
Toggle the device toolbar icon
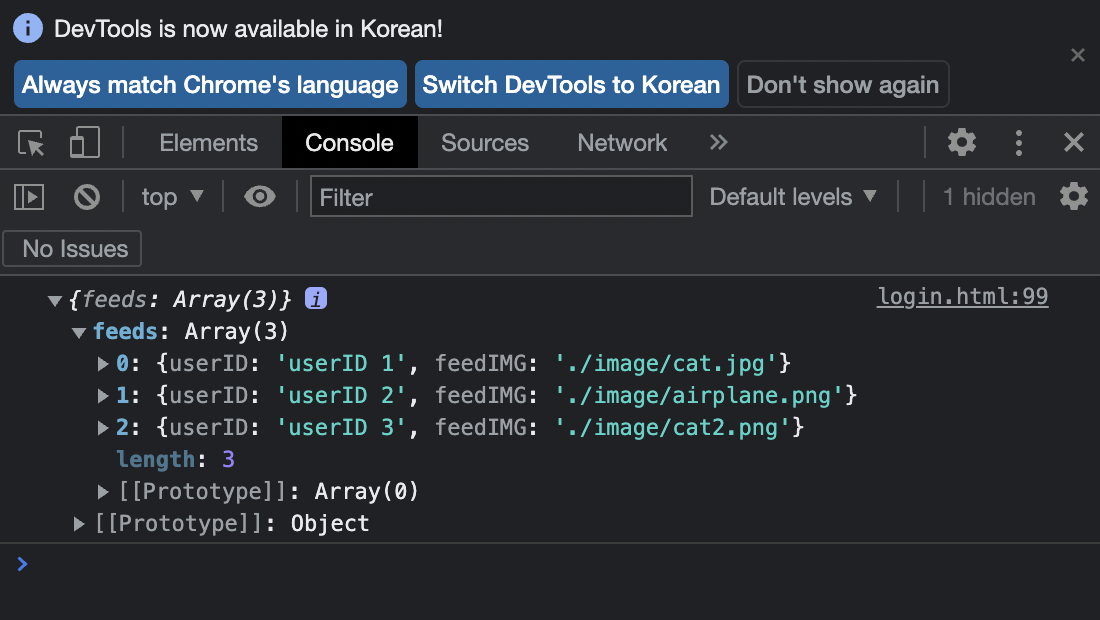[x=85, y=143]
